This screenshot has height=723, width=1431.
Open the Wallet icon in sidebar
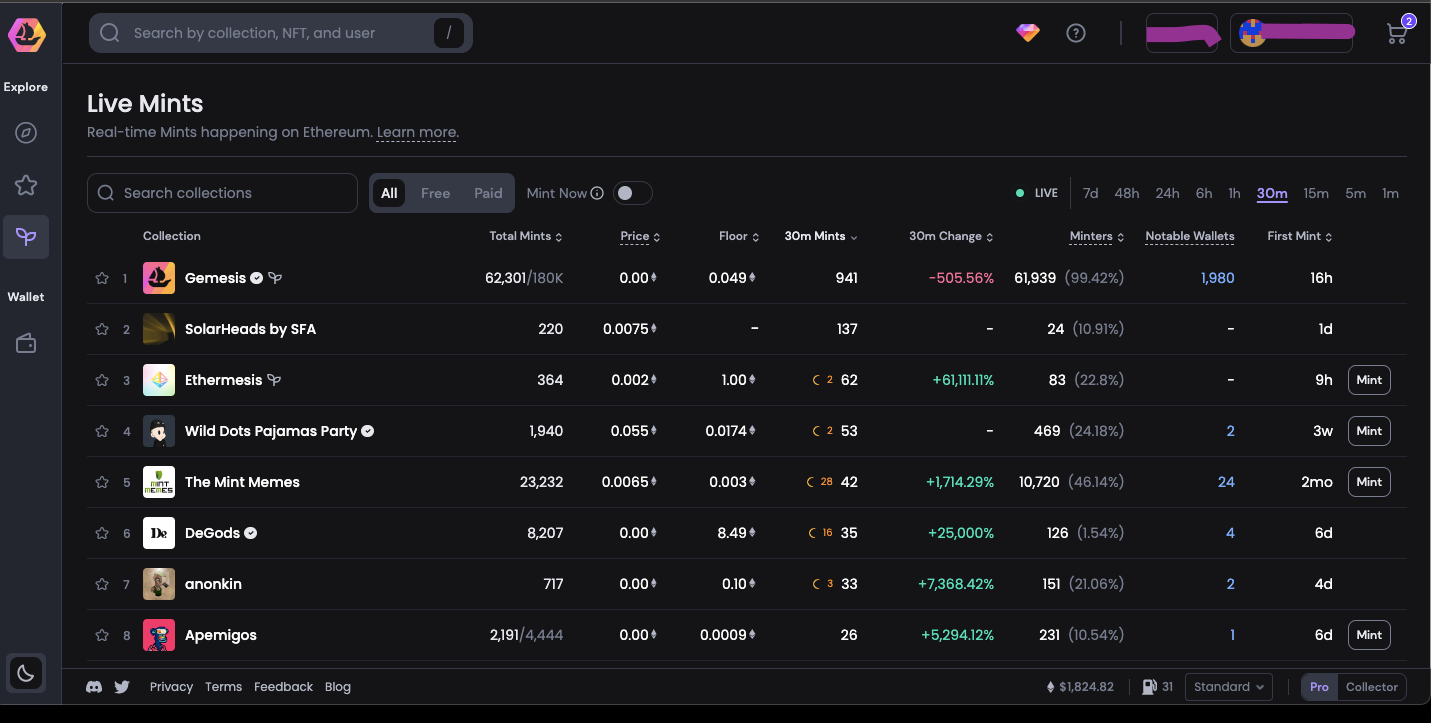[x=26, y=343]
